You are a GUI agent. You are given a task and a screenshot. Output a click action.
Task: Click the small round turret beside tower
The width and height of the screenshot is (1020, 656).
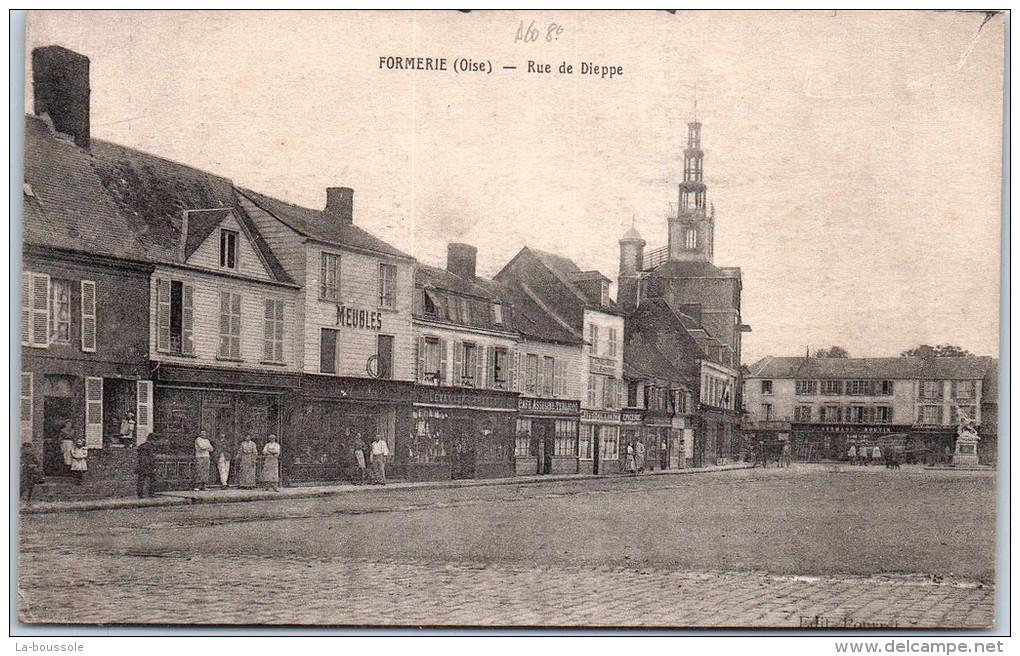[x=631, y=256]
